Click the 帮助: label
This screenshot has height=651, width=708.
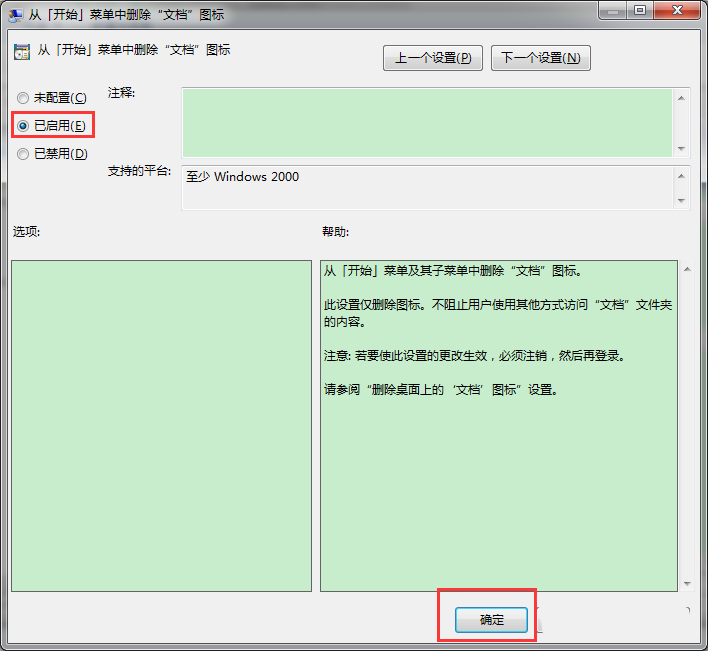pyautogui.click(x=335, y=232)
